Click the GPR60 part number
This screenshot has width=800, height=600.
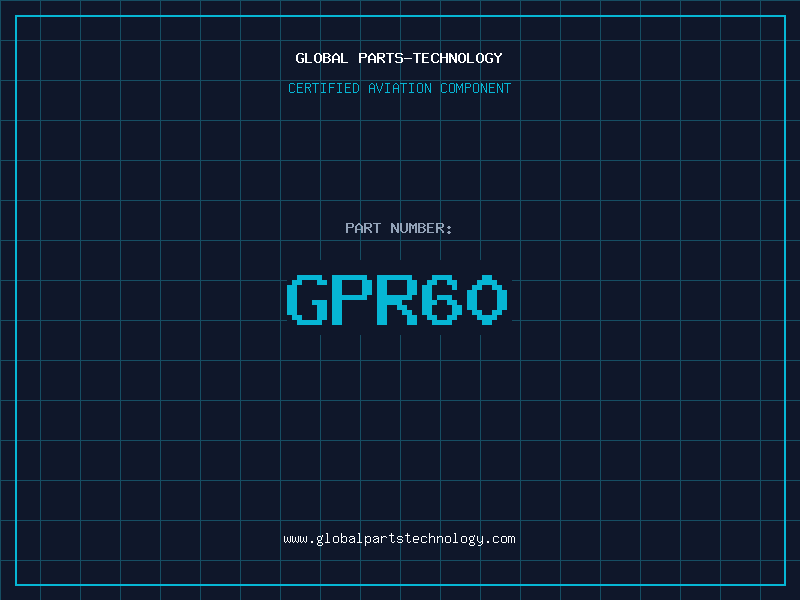pos(397,299)
